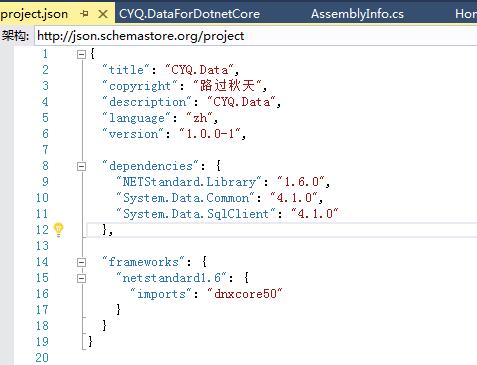The height and width of the screenshot is (365, 477).
Task: Click the "CYQ.Data" value on line 4
Action: click(x=241, y=102)
